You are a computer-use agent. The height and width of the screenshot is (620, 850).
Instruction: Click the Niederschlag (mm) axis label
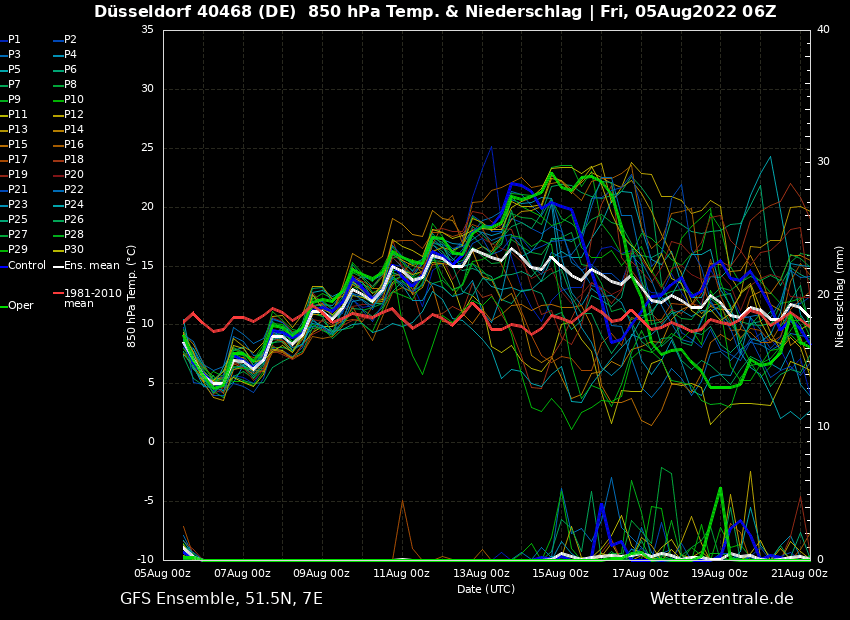click(x=840, y=296)
